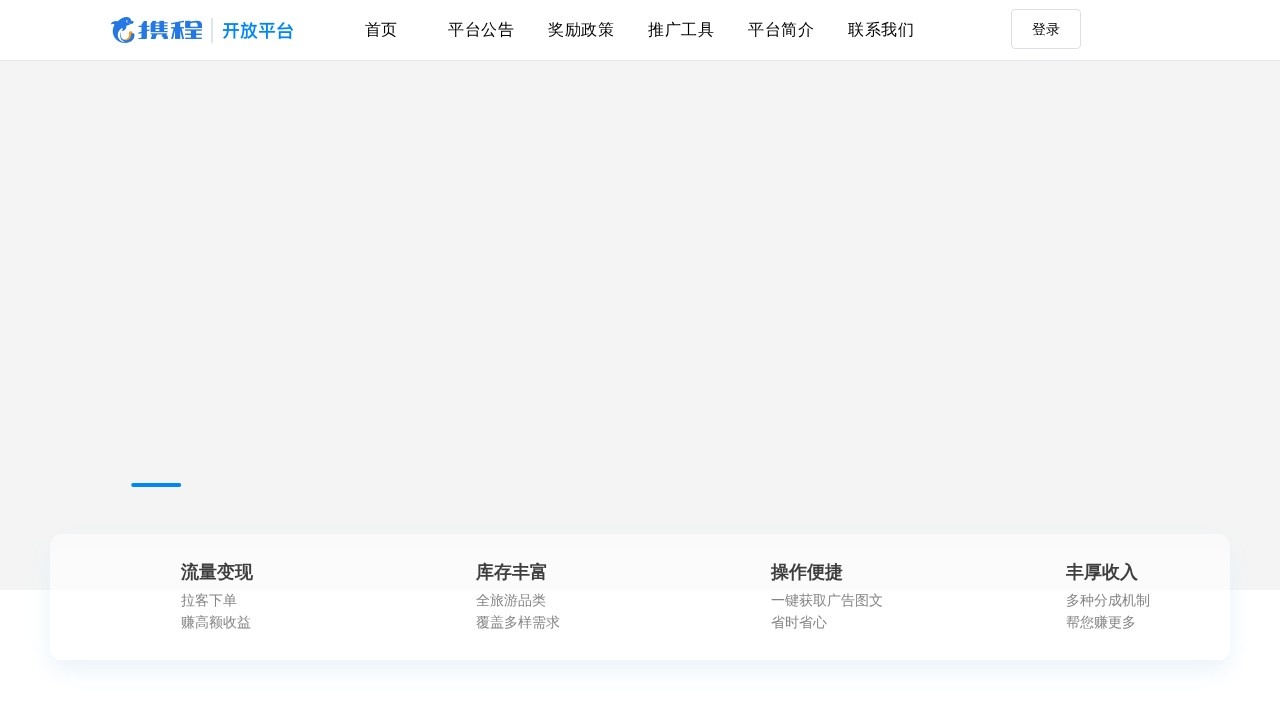Click the 登录 login button
The width and height of the screenshot is (1280, 720).
[1045, 29]
